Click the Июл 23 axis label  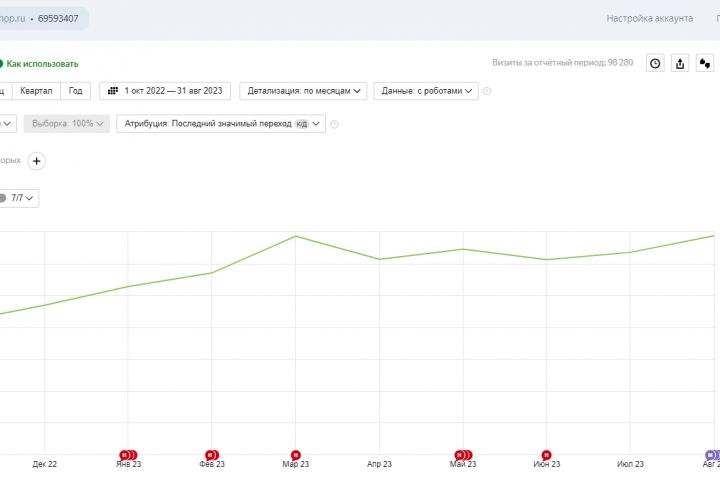[x=630, y=464]
